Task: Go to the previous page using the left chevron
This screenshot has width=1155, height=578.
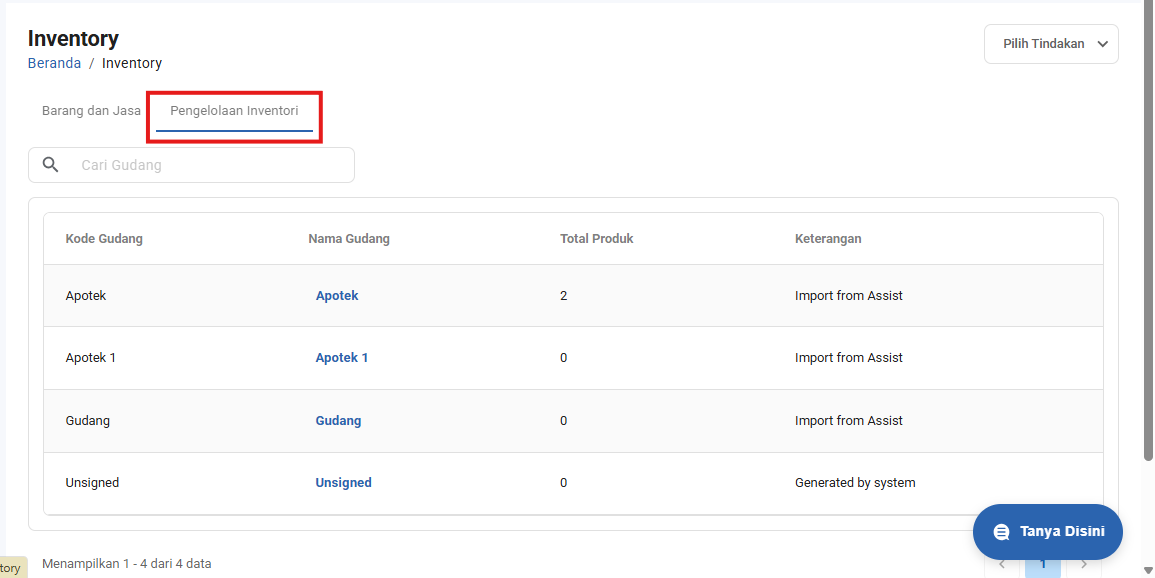Action: [1002, 565]
